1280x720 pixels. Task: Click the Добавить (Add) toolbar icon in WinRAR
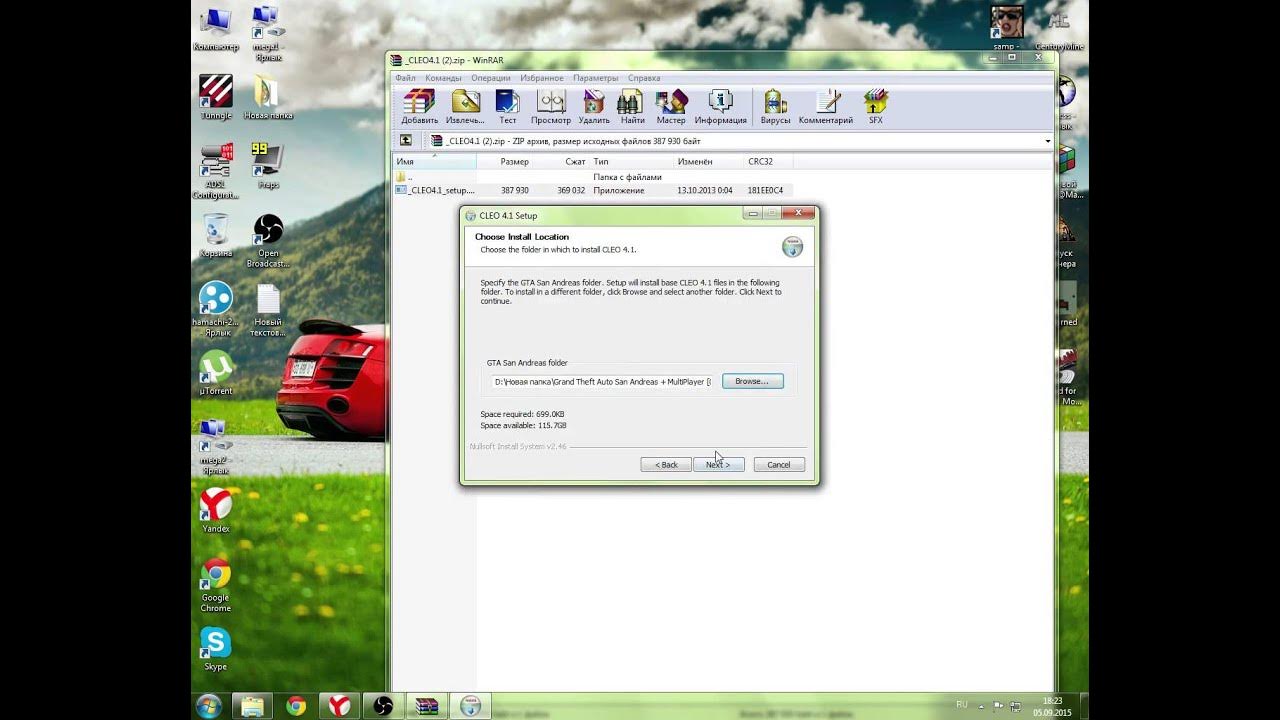[x=419, y=107]
